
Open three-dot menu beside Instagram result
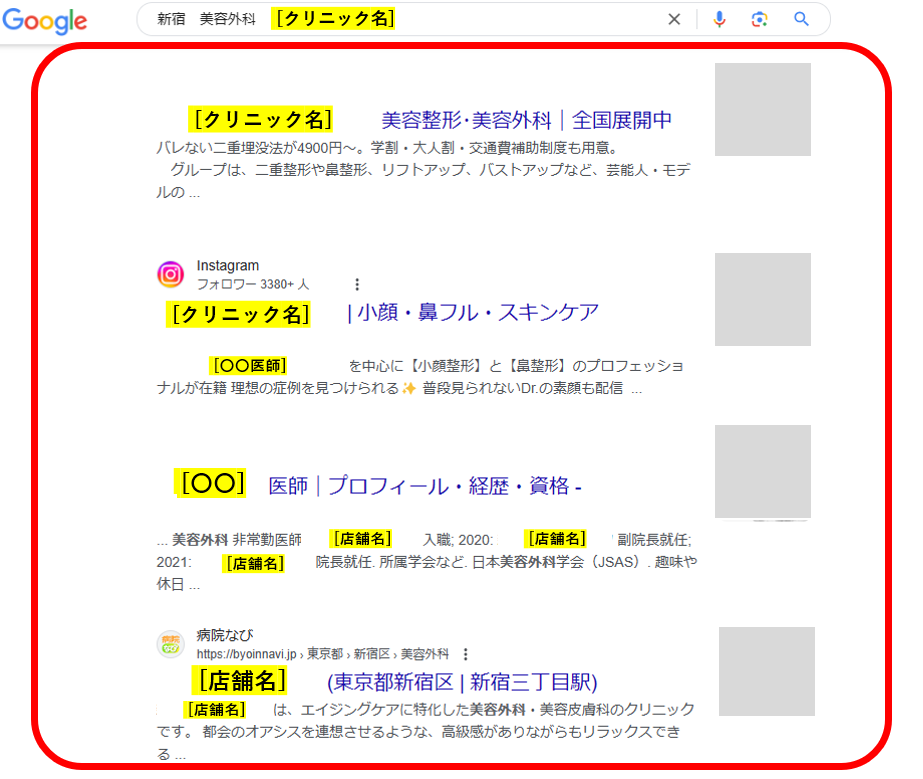tap(357, 284)
